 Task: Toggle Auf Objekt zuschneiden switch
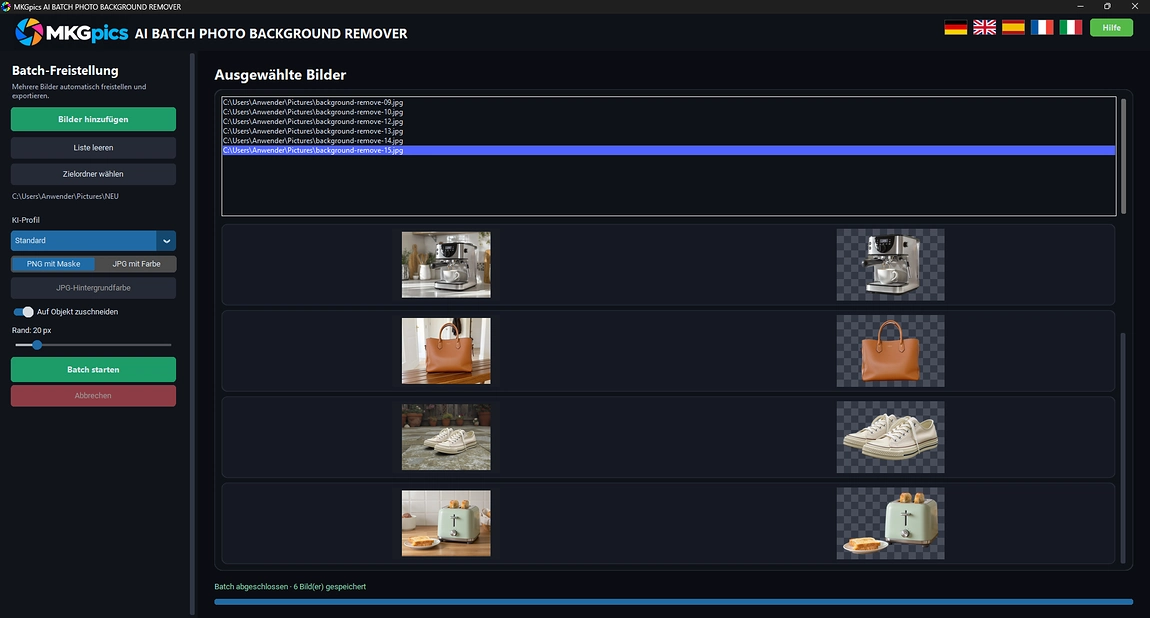point(23,312)
